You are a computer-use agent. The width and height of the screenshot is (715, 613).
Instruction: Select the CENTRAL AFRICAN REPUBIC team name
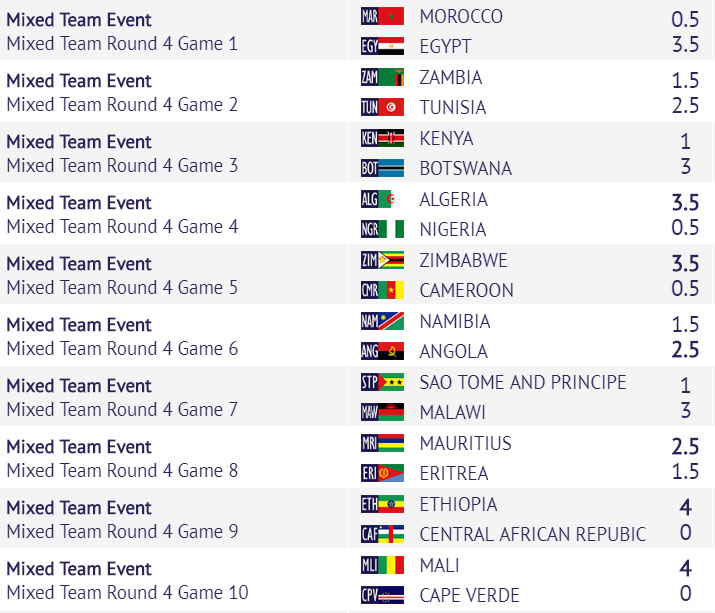[533, 535]
